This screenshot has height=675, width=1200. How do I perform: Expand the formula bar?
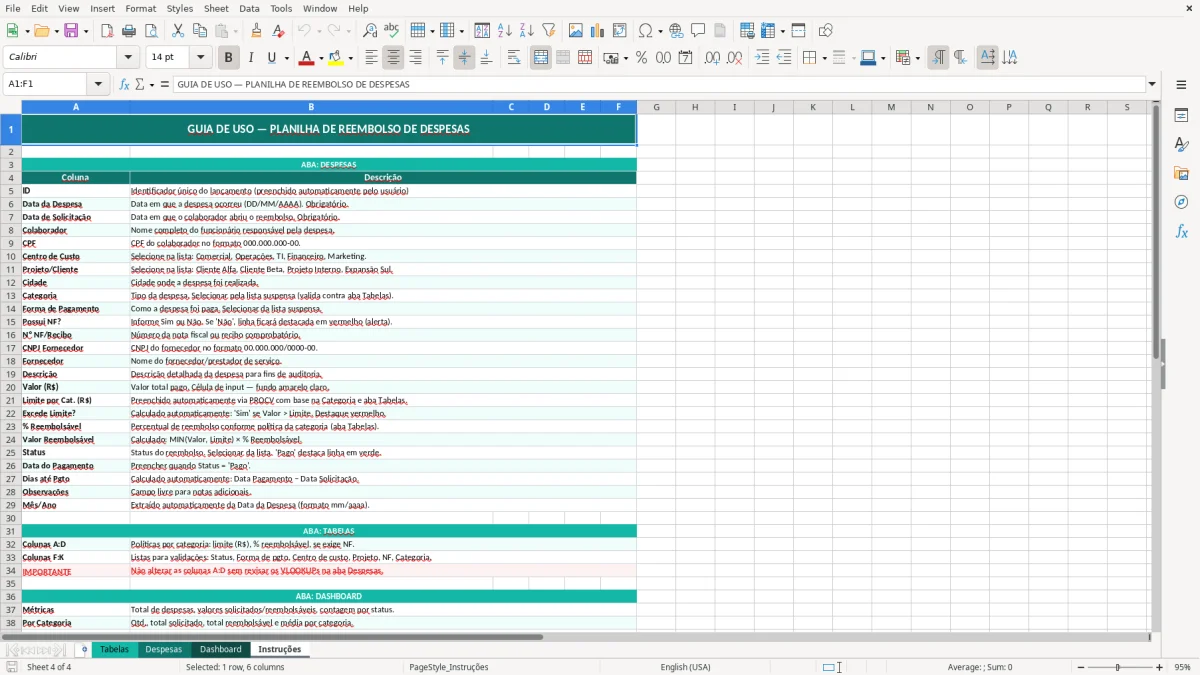pos(1153,84)
